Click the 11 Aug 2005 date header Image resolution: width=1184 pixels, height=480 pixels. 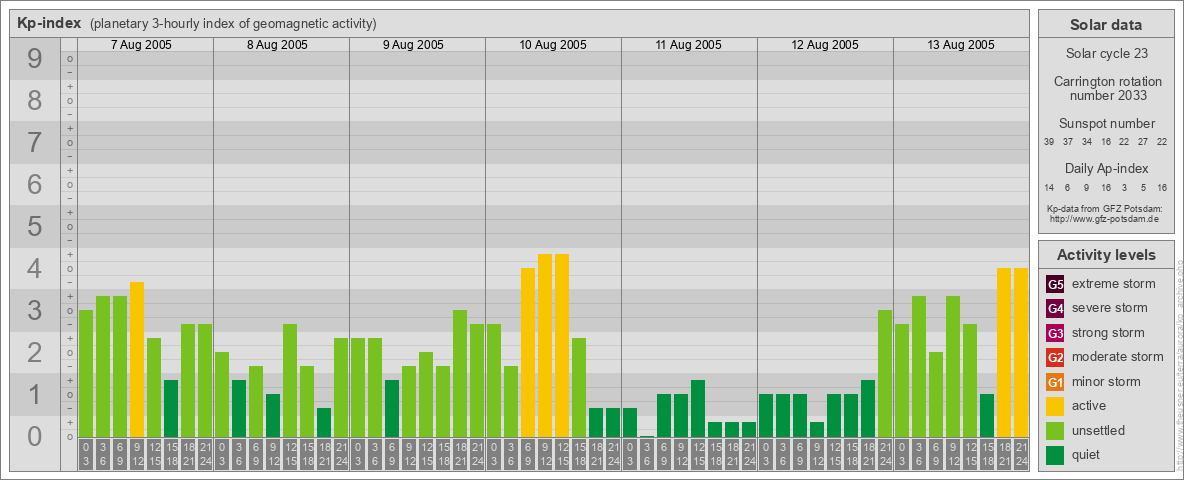point(689,45)
